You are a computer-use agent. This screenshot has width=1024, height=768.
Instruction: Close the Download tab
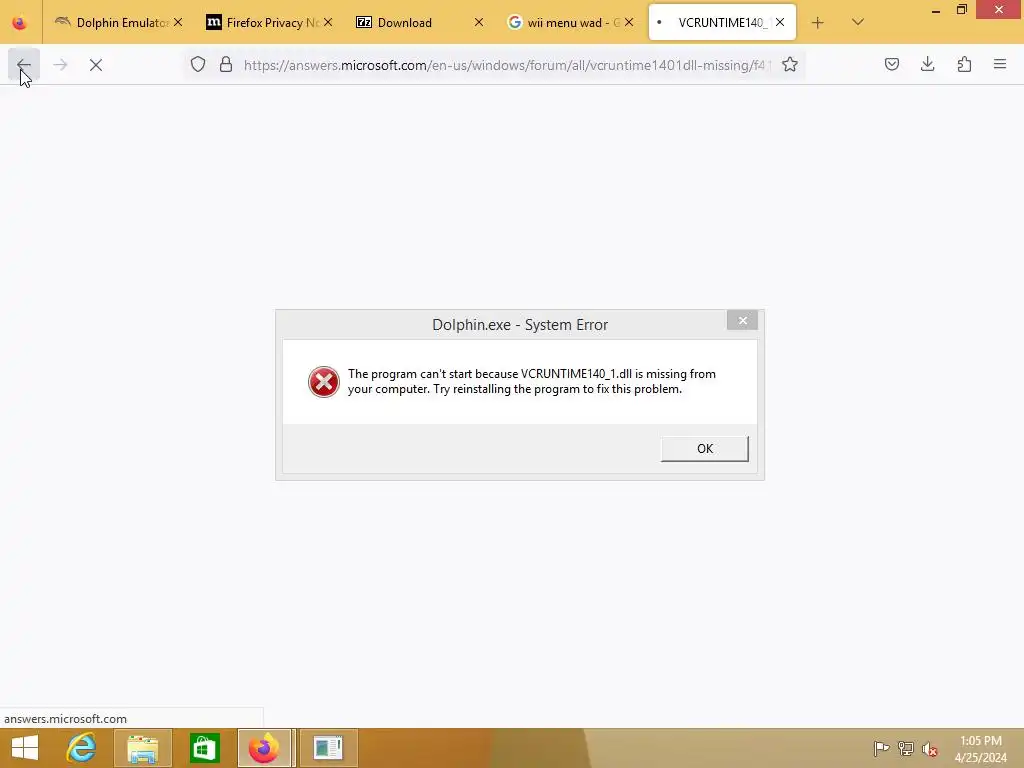[479, 22]
